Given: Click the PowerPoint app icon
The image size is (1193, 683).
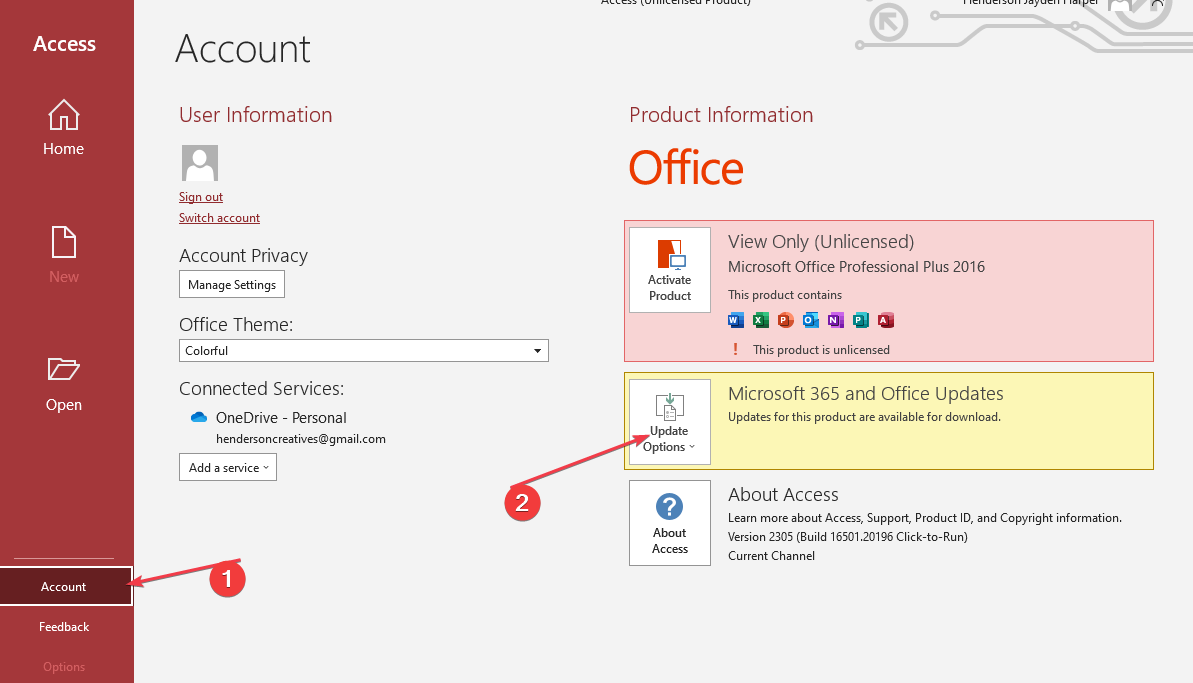Looking at the screenshot, I should point(785,320).
